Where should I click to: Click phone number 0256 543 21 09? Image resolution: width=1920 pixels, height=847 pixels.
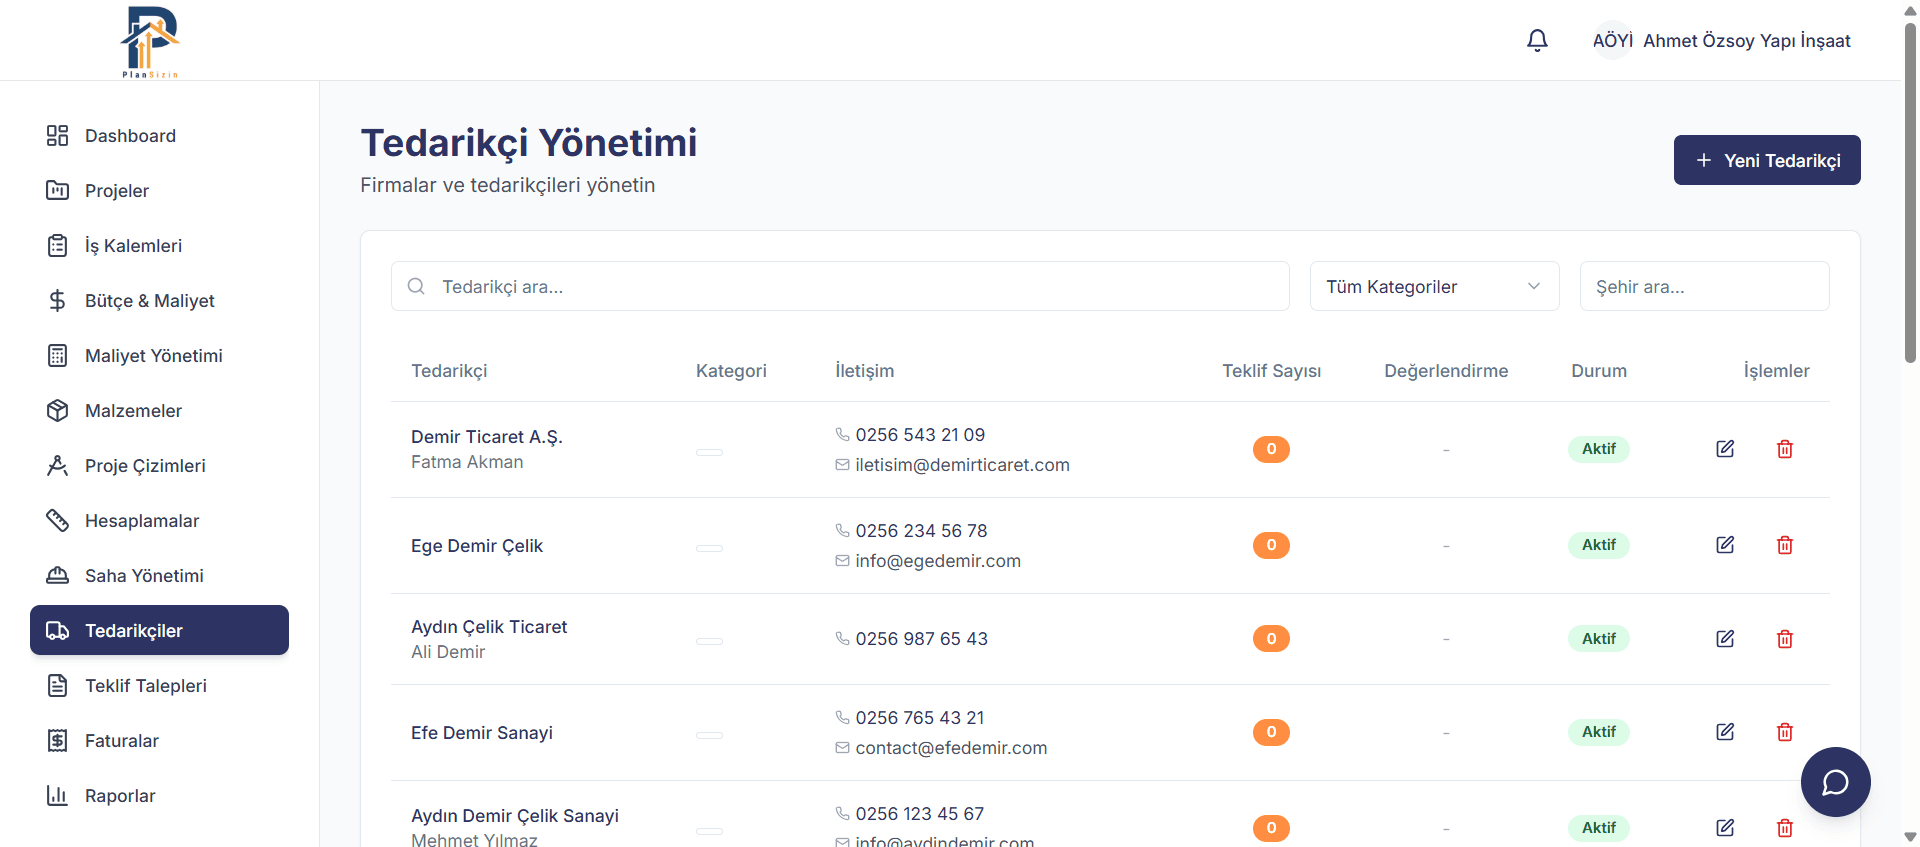[x=920, y=435]
